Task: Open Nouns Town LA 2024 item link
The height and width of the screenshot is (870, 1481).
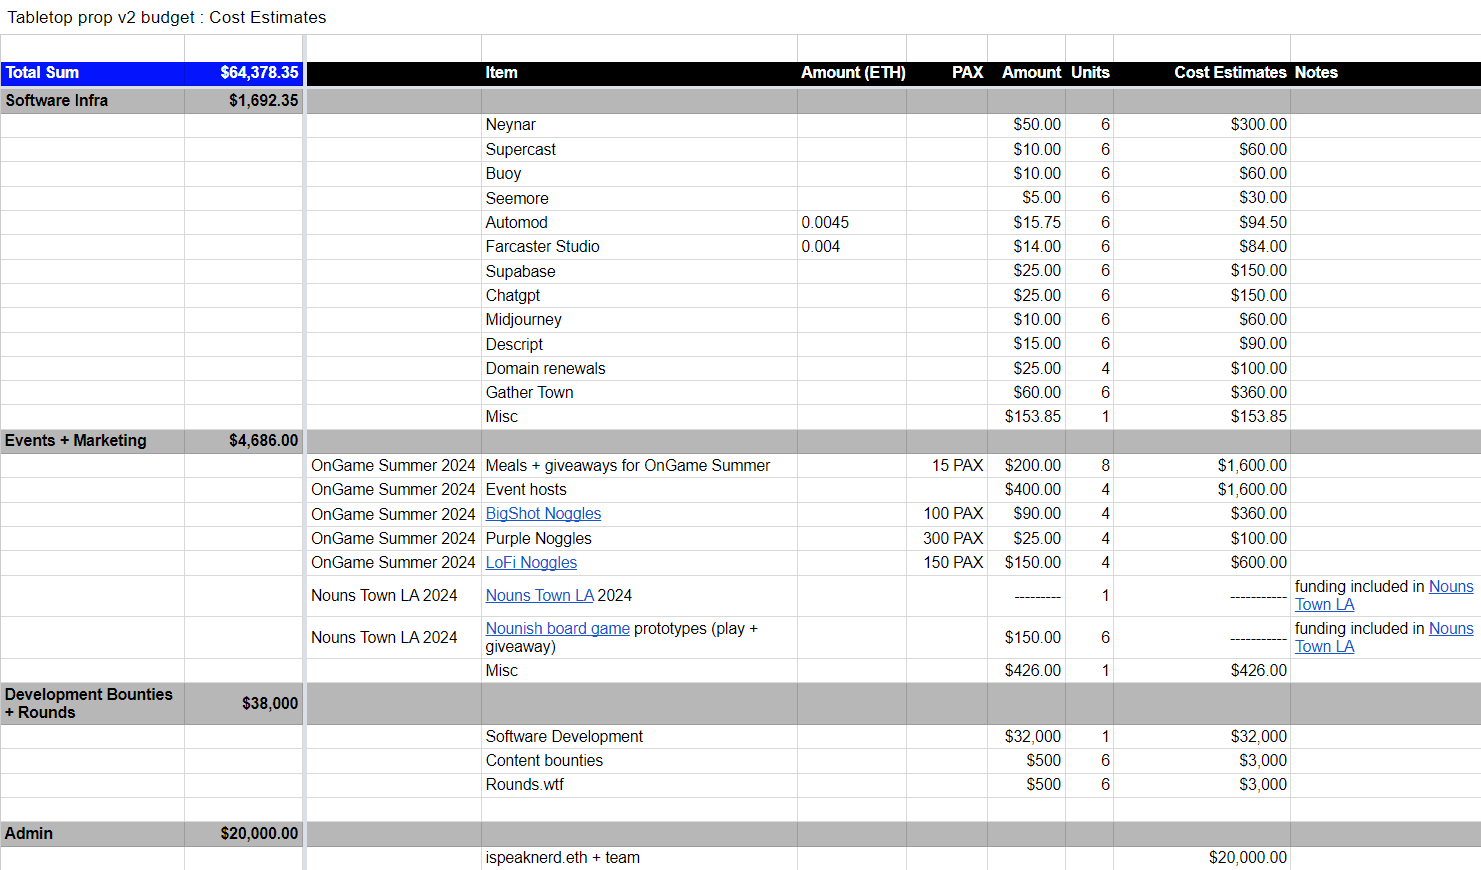Action: (539, 596)
